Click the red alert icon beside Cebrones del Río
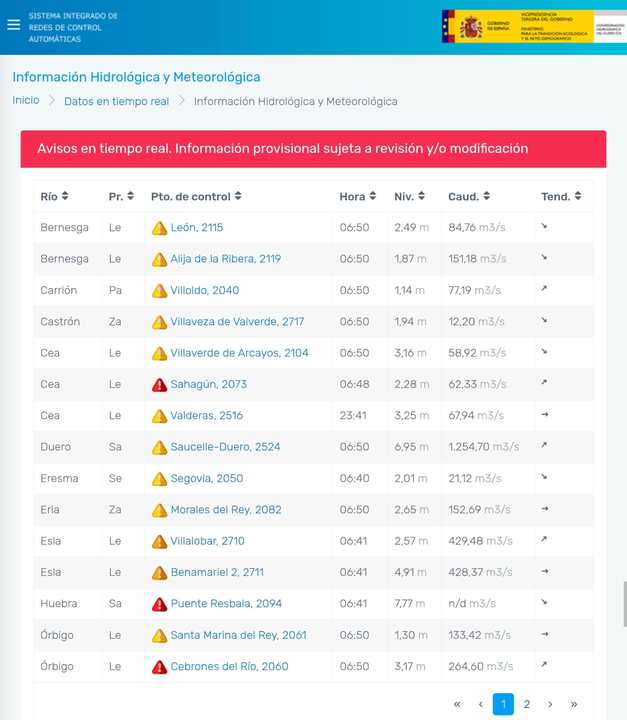 pos(159,667)
